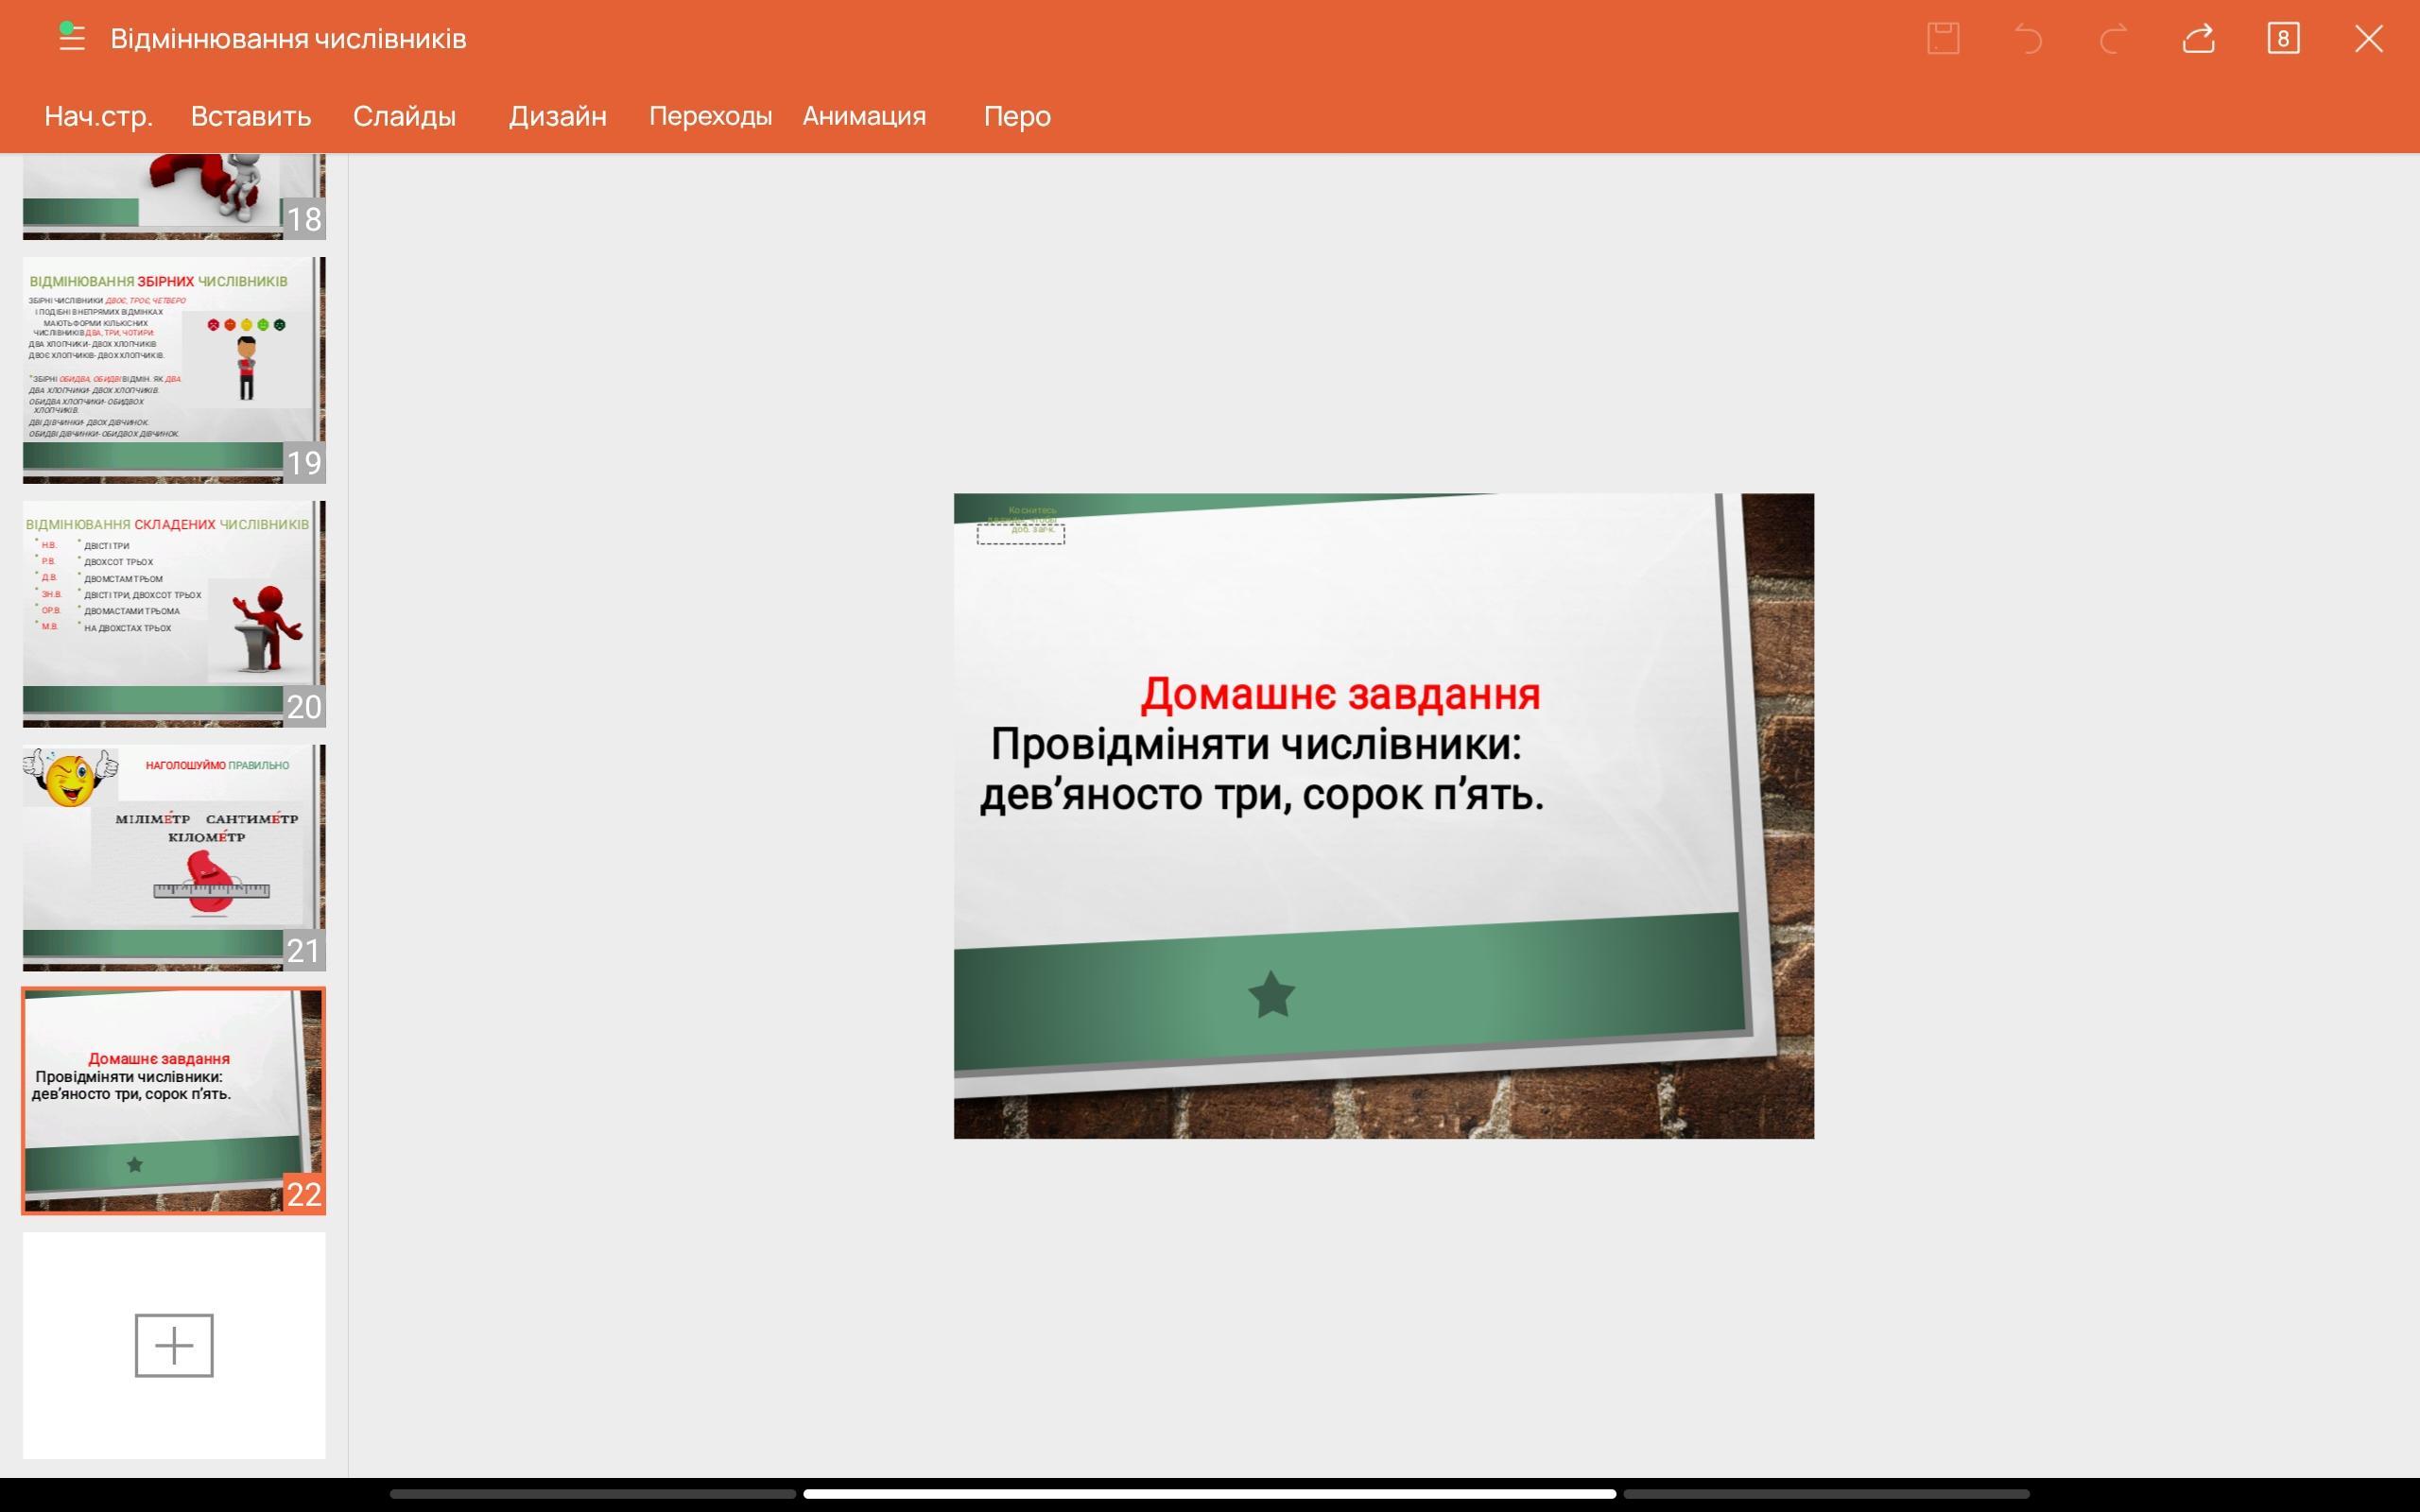Open the Дизайн tab

[x=557, y=116]
